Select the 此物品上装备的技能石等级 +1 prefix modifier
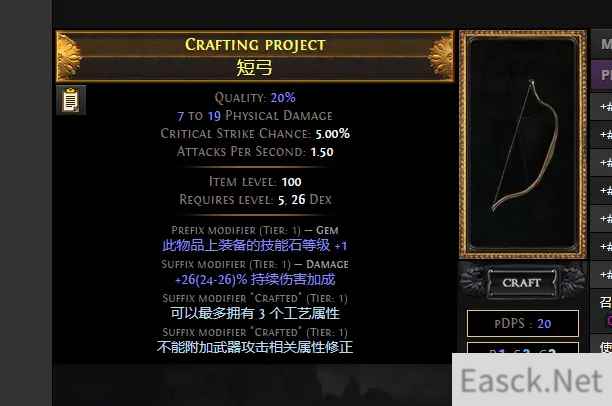612x406 pixels. (254, 246)
